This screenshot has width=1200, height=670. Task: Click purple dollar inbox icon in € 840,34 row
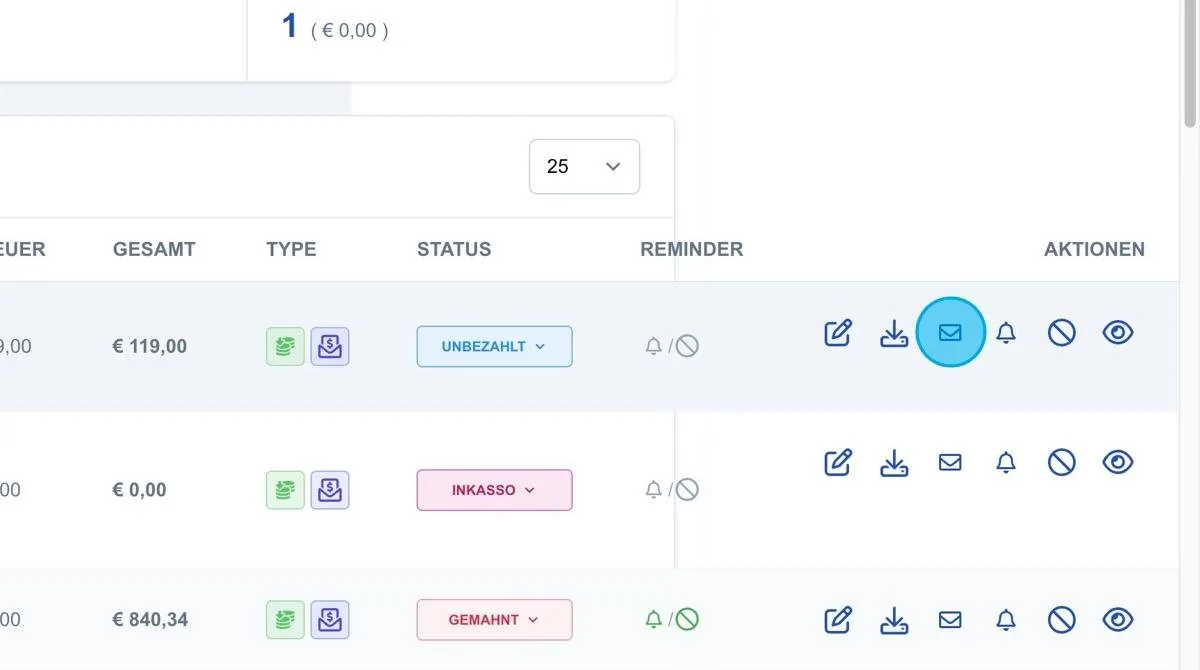coord(330,619)
